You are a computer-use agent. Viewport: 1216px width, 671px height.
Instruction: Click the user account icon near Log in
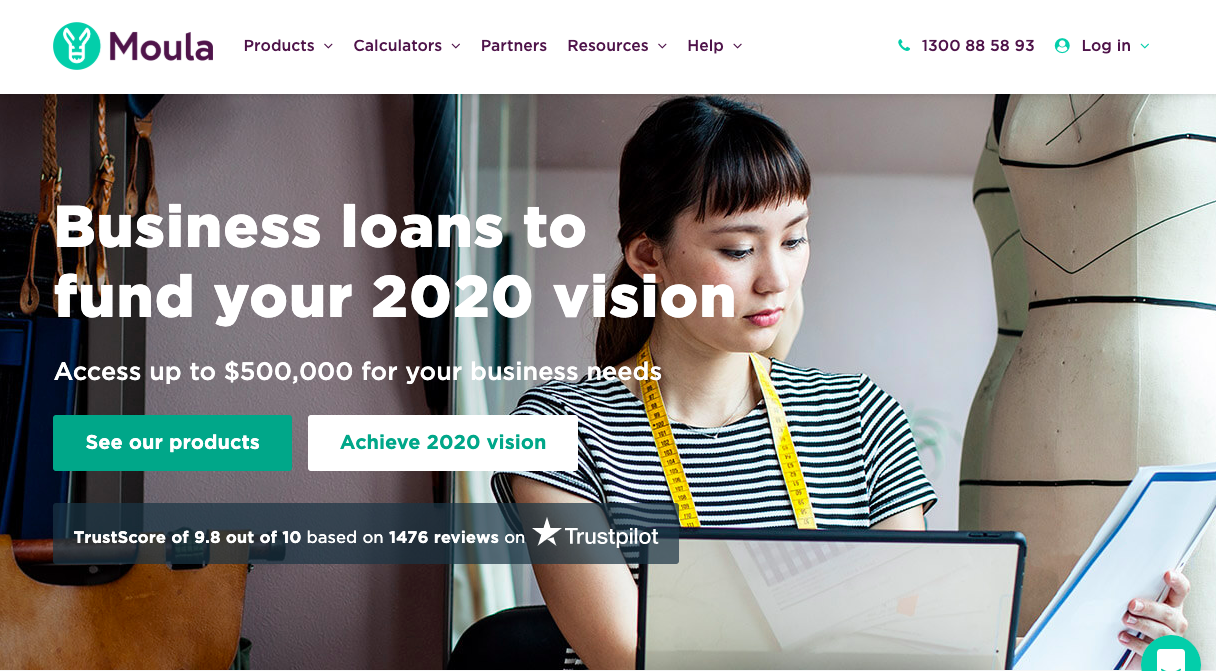click(1062, 46)
